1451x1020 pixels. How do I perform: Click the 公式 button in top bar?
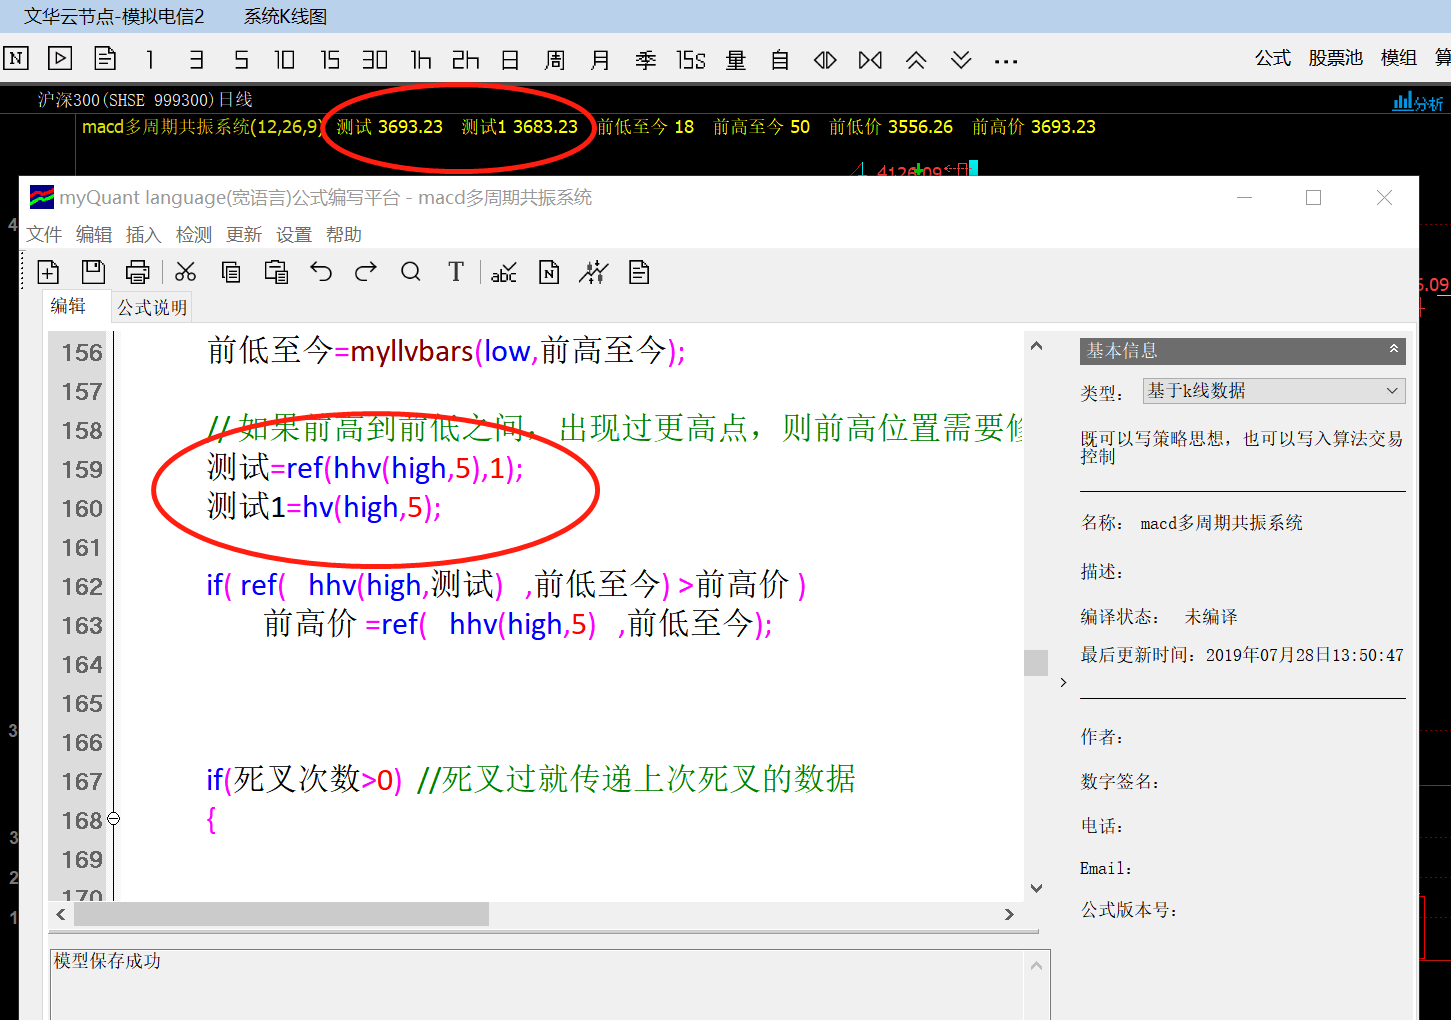tap(1272, 58)
